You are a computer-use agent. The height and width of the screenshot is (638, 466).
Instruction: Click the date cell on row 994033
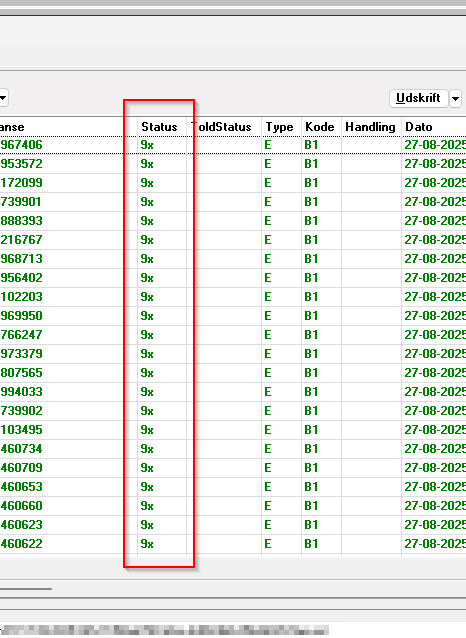tap(434, 392)
